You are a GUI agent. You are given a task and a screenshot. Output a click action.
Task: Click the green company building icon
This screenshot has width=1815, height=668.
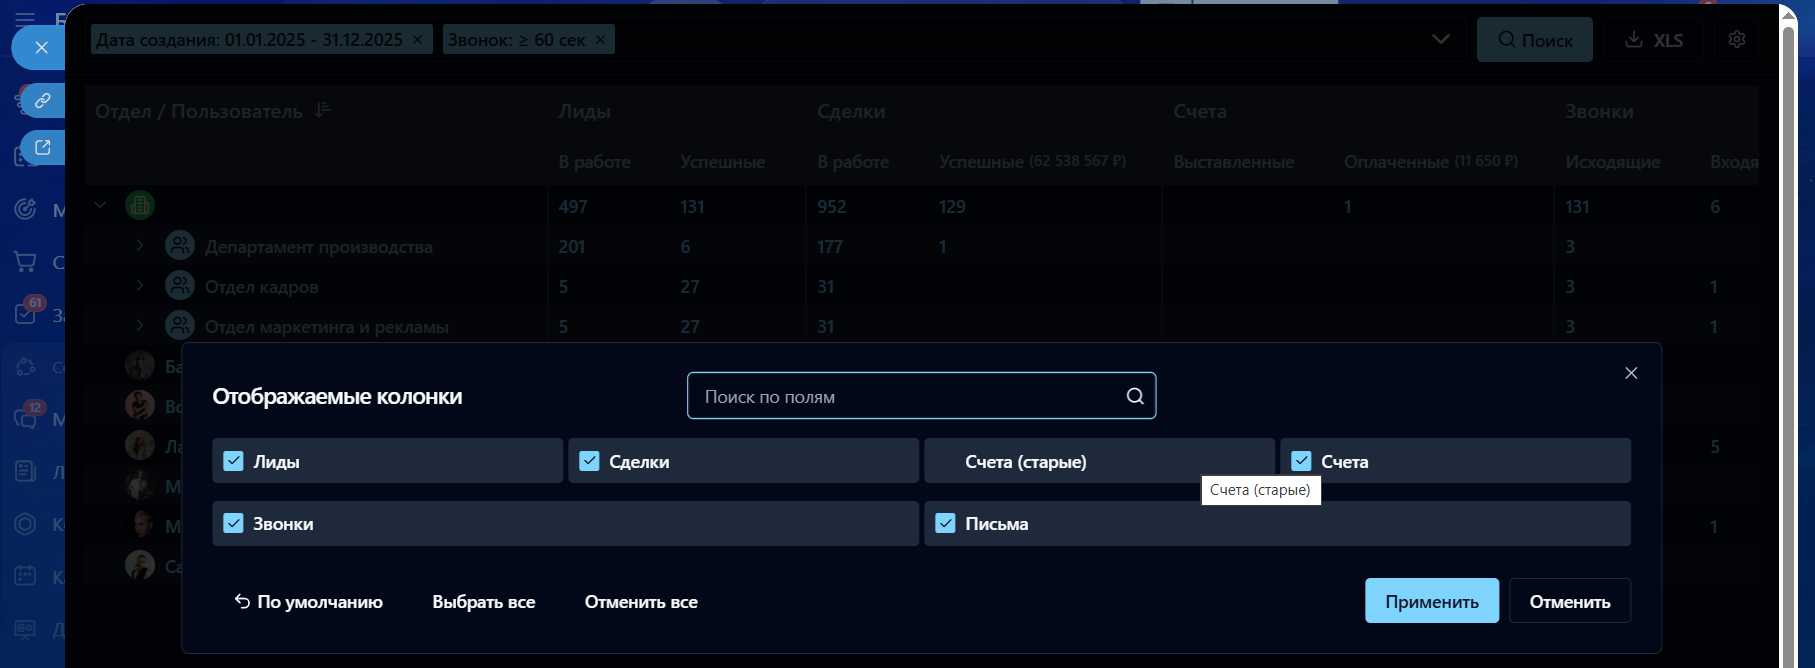pos(139,206)
